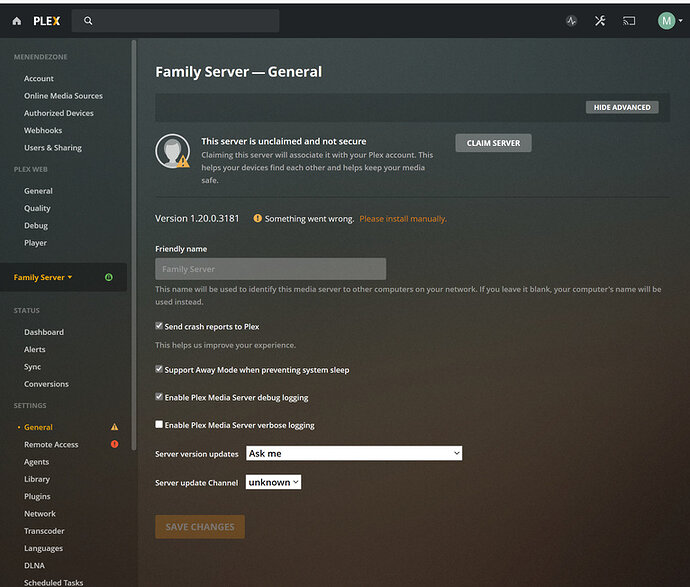Click the Friendly name input field
This screenshot has height=587, width=690.
[x=271, y=269]
